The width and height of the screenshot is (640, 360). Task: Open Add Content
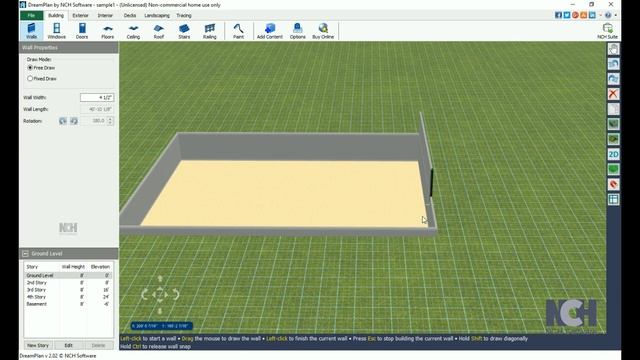pyautogui.click(x=269, y=31)
